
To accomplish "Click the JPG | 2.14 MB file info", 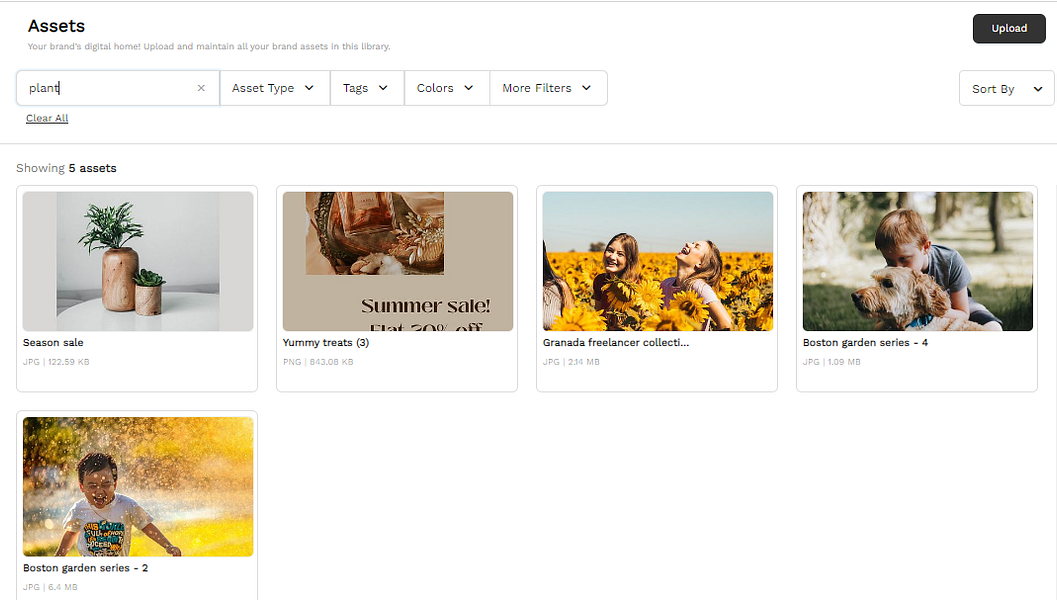I will (x=571, y=362).
